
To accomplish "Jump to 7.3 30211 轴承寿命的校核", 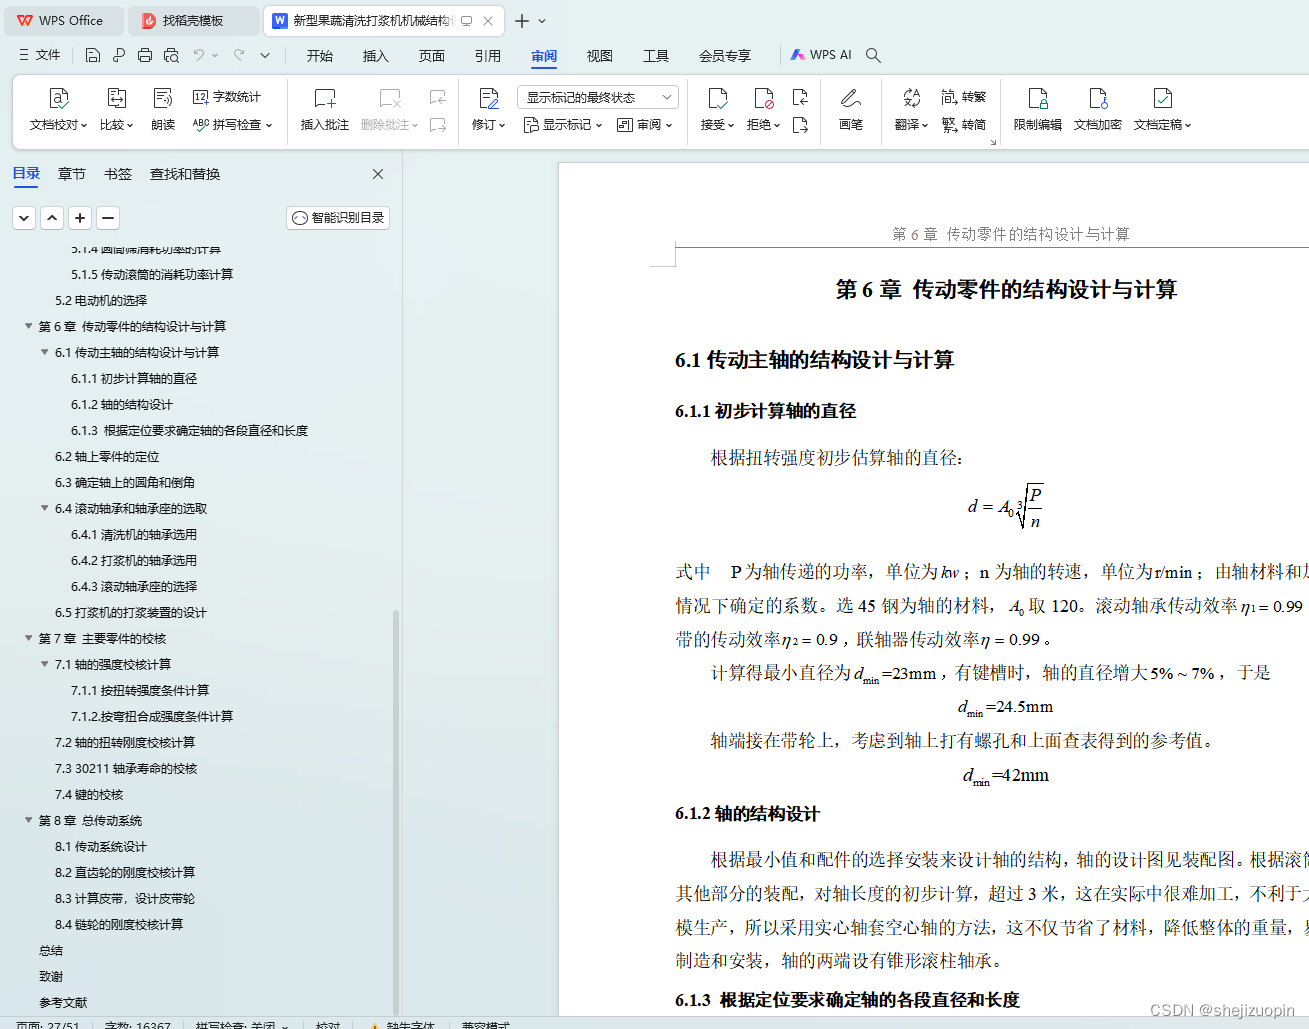I will coord(126,768).
